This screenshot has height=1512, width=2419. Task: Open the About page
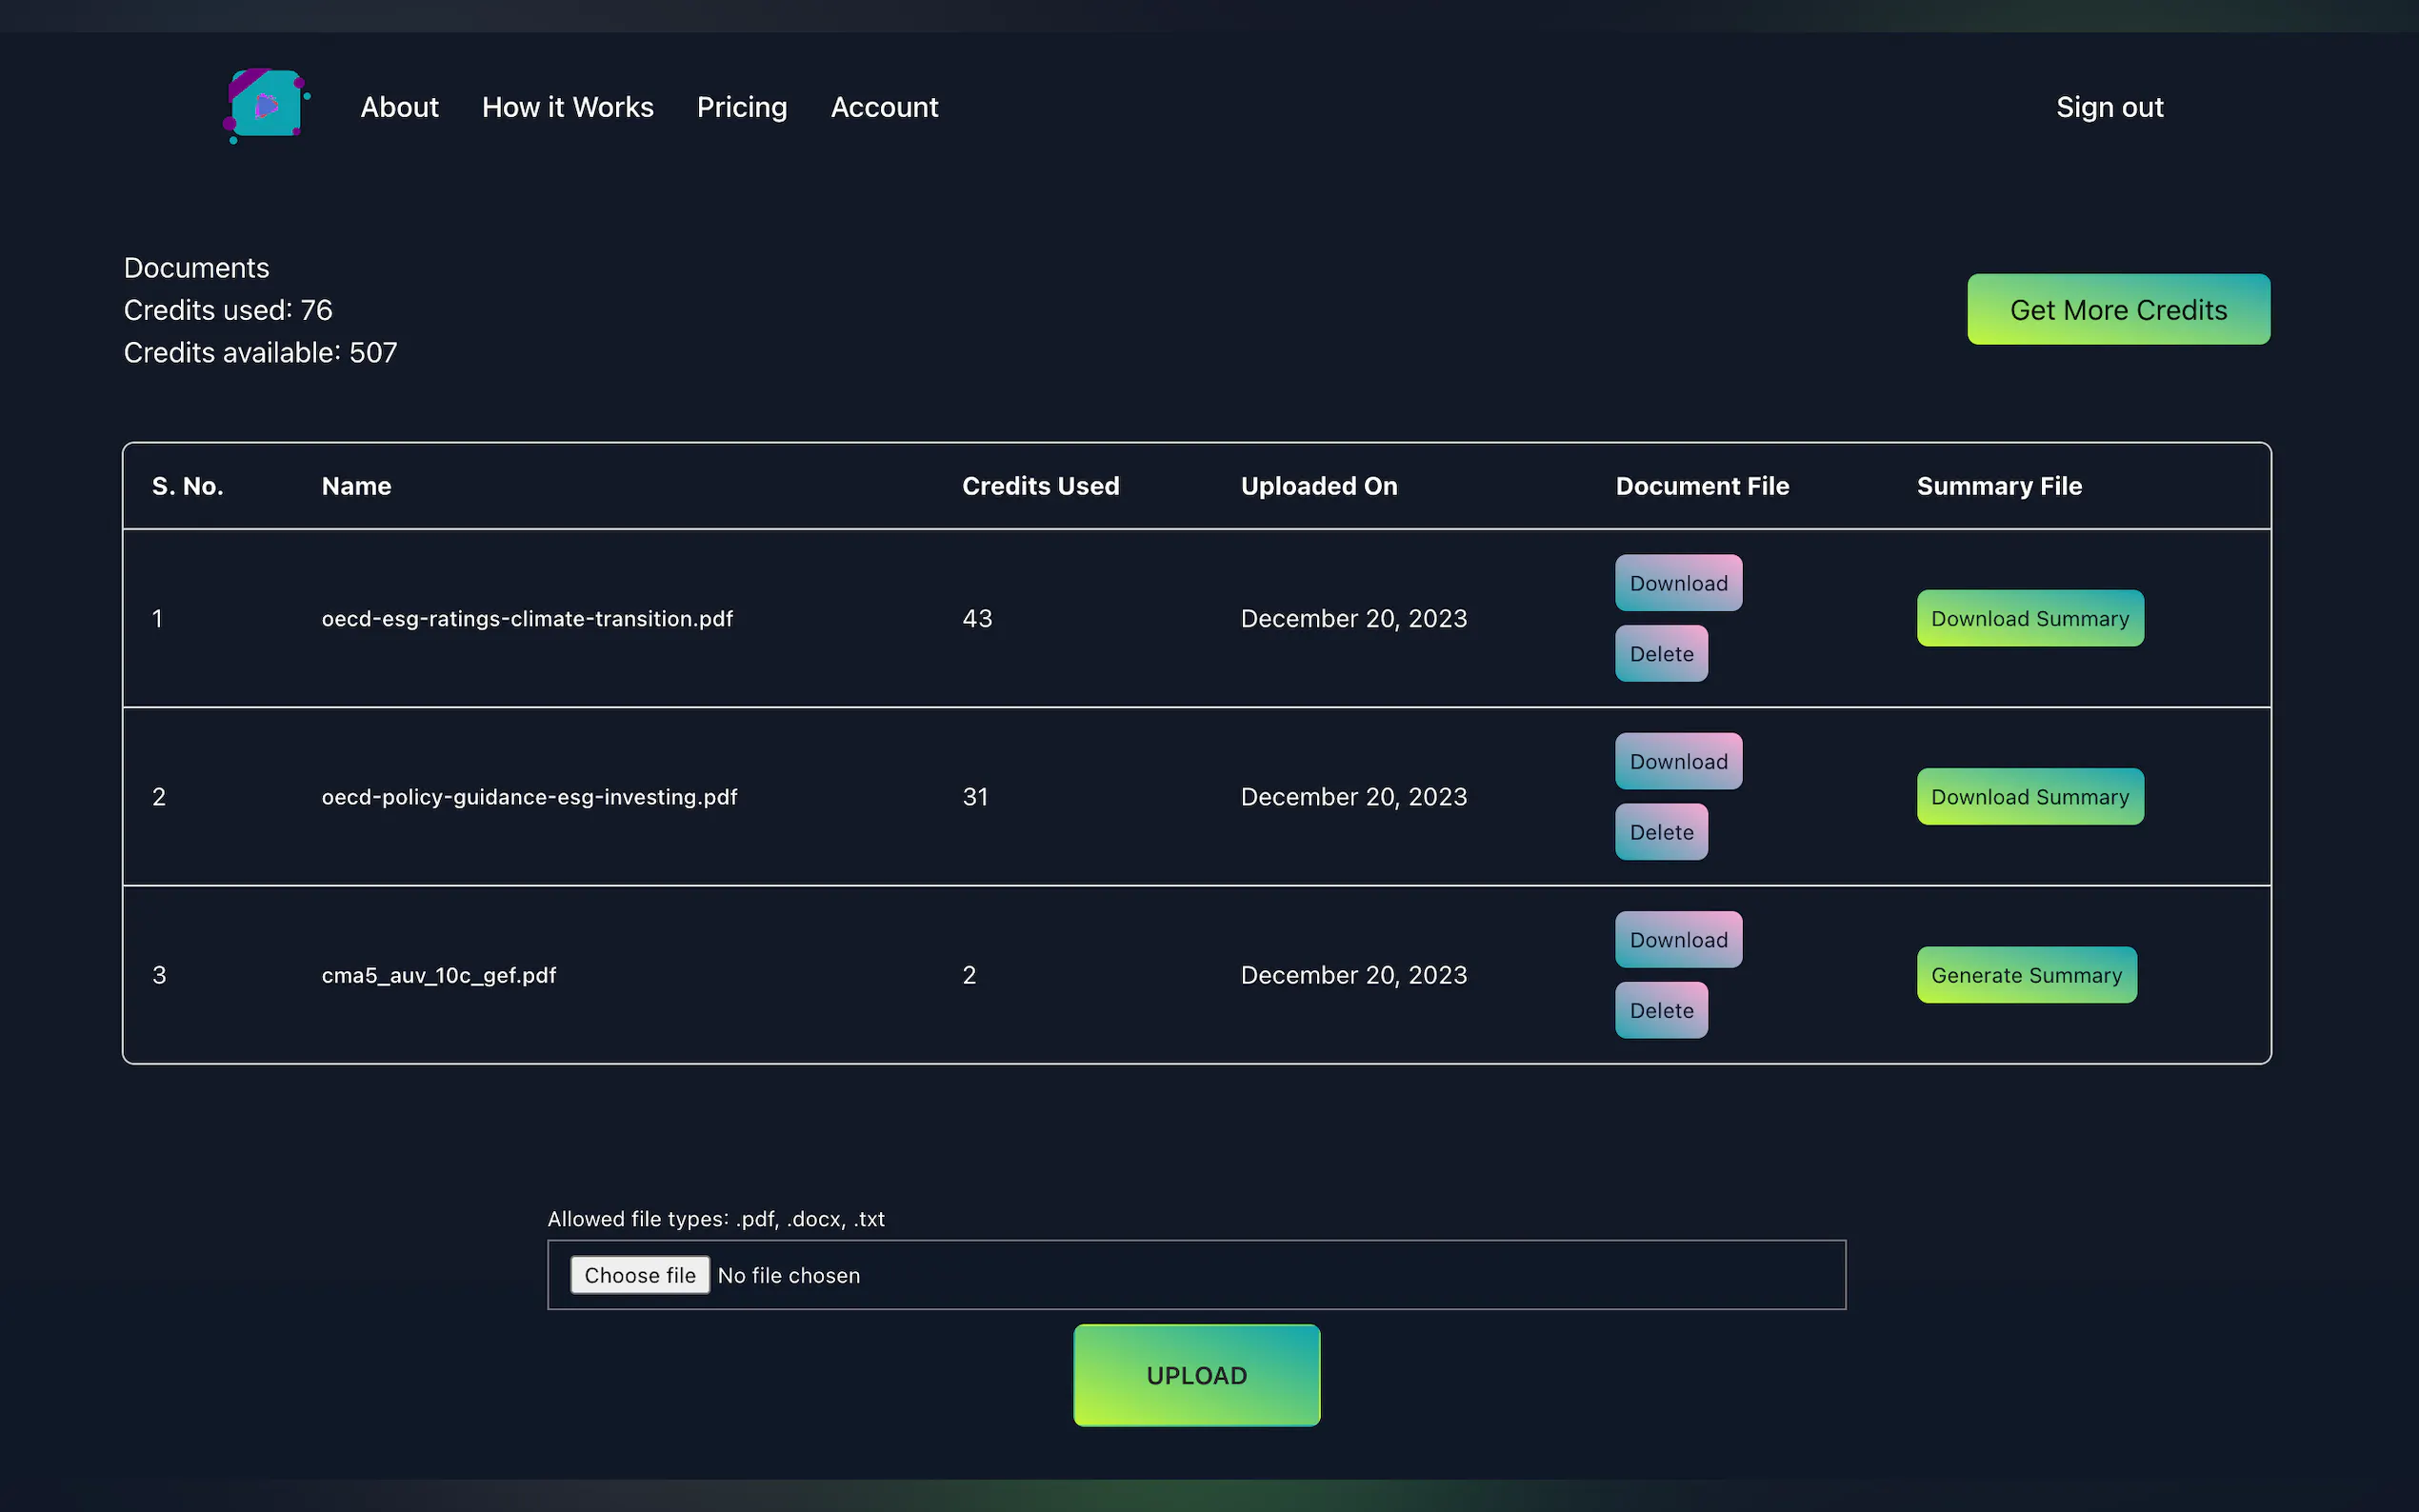pos(399,107)
